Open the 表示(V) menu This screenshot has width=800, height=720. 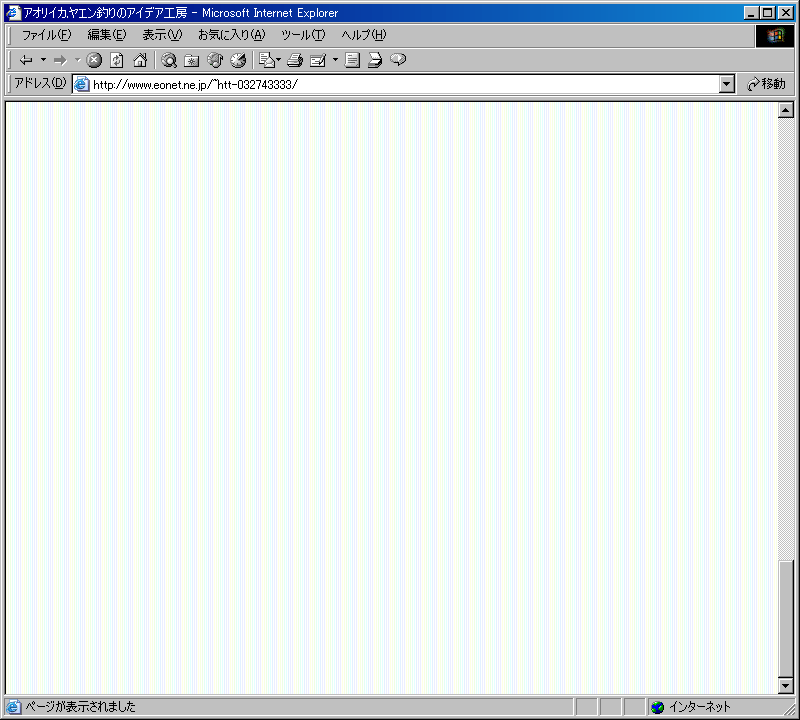pos(162,35)
